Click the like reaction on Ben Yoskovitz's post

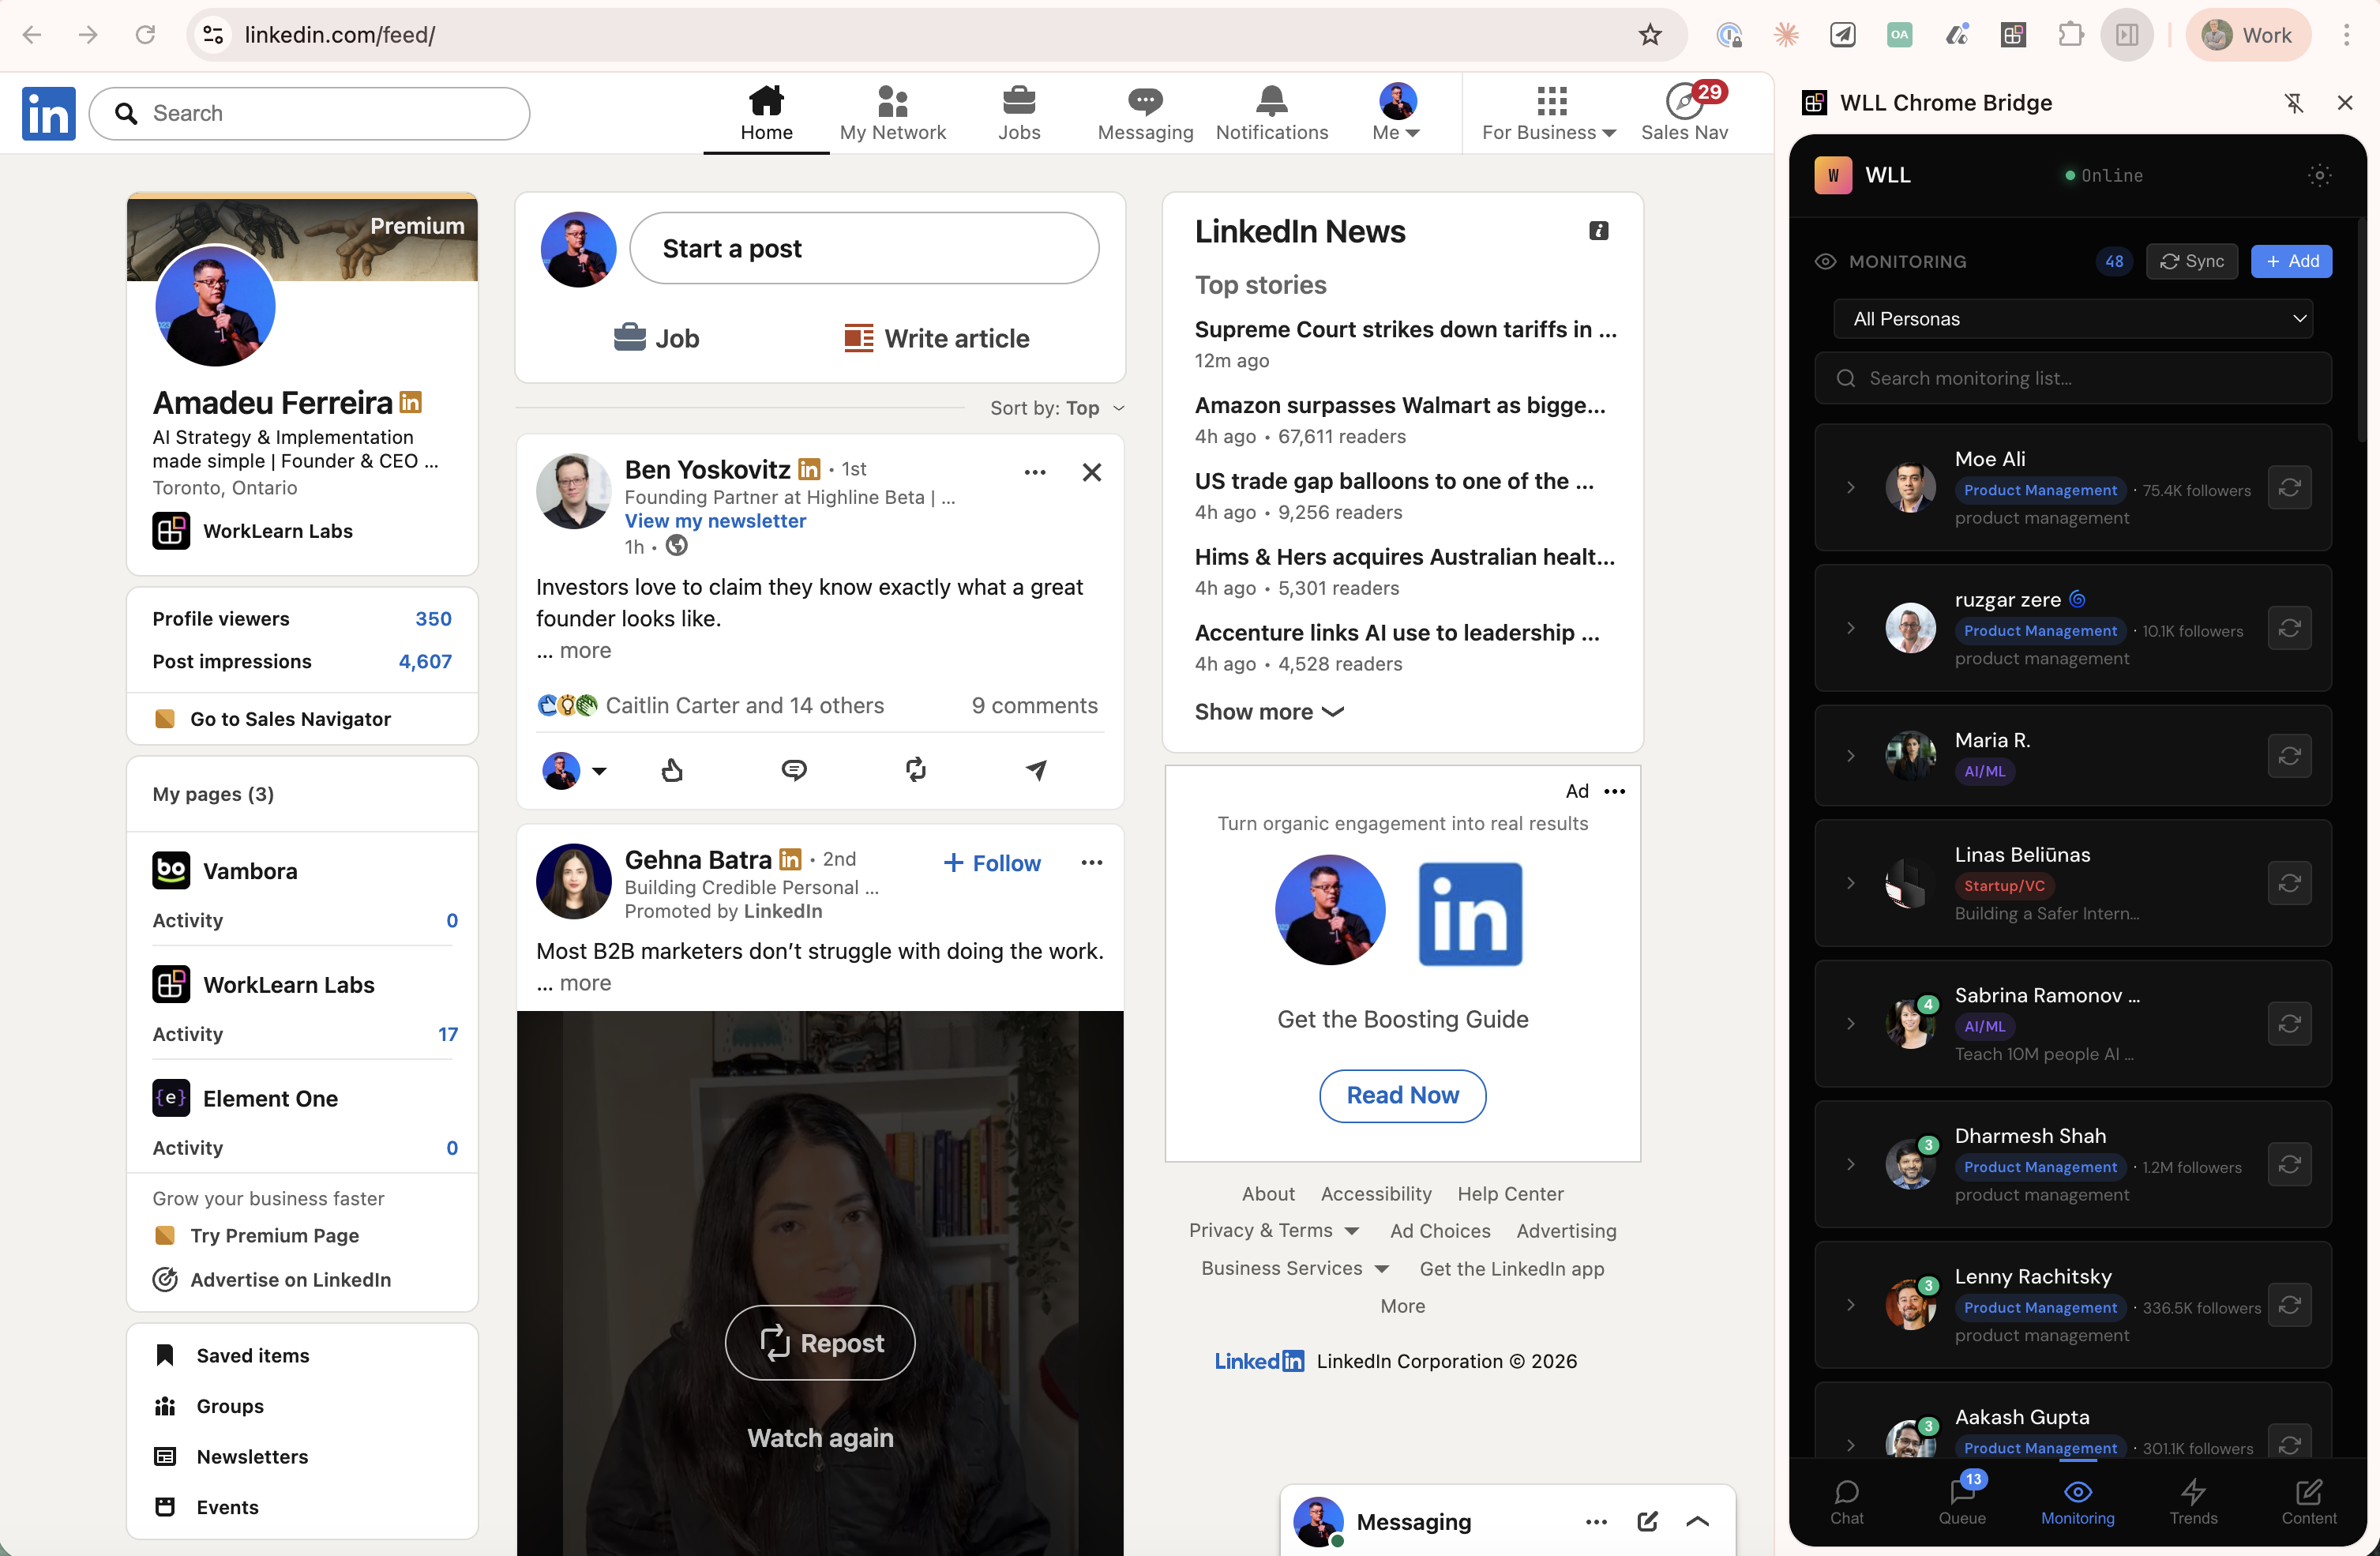672,770
